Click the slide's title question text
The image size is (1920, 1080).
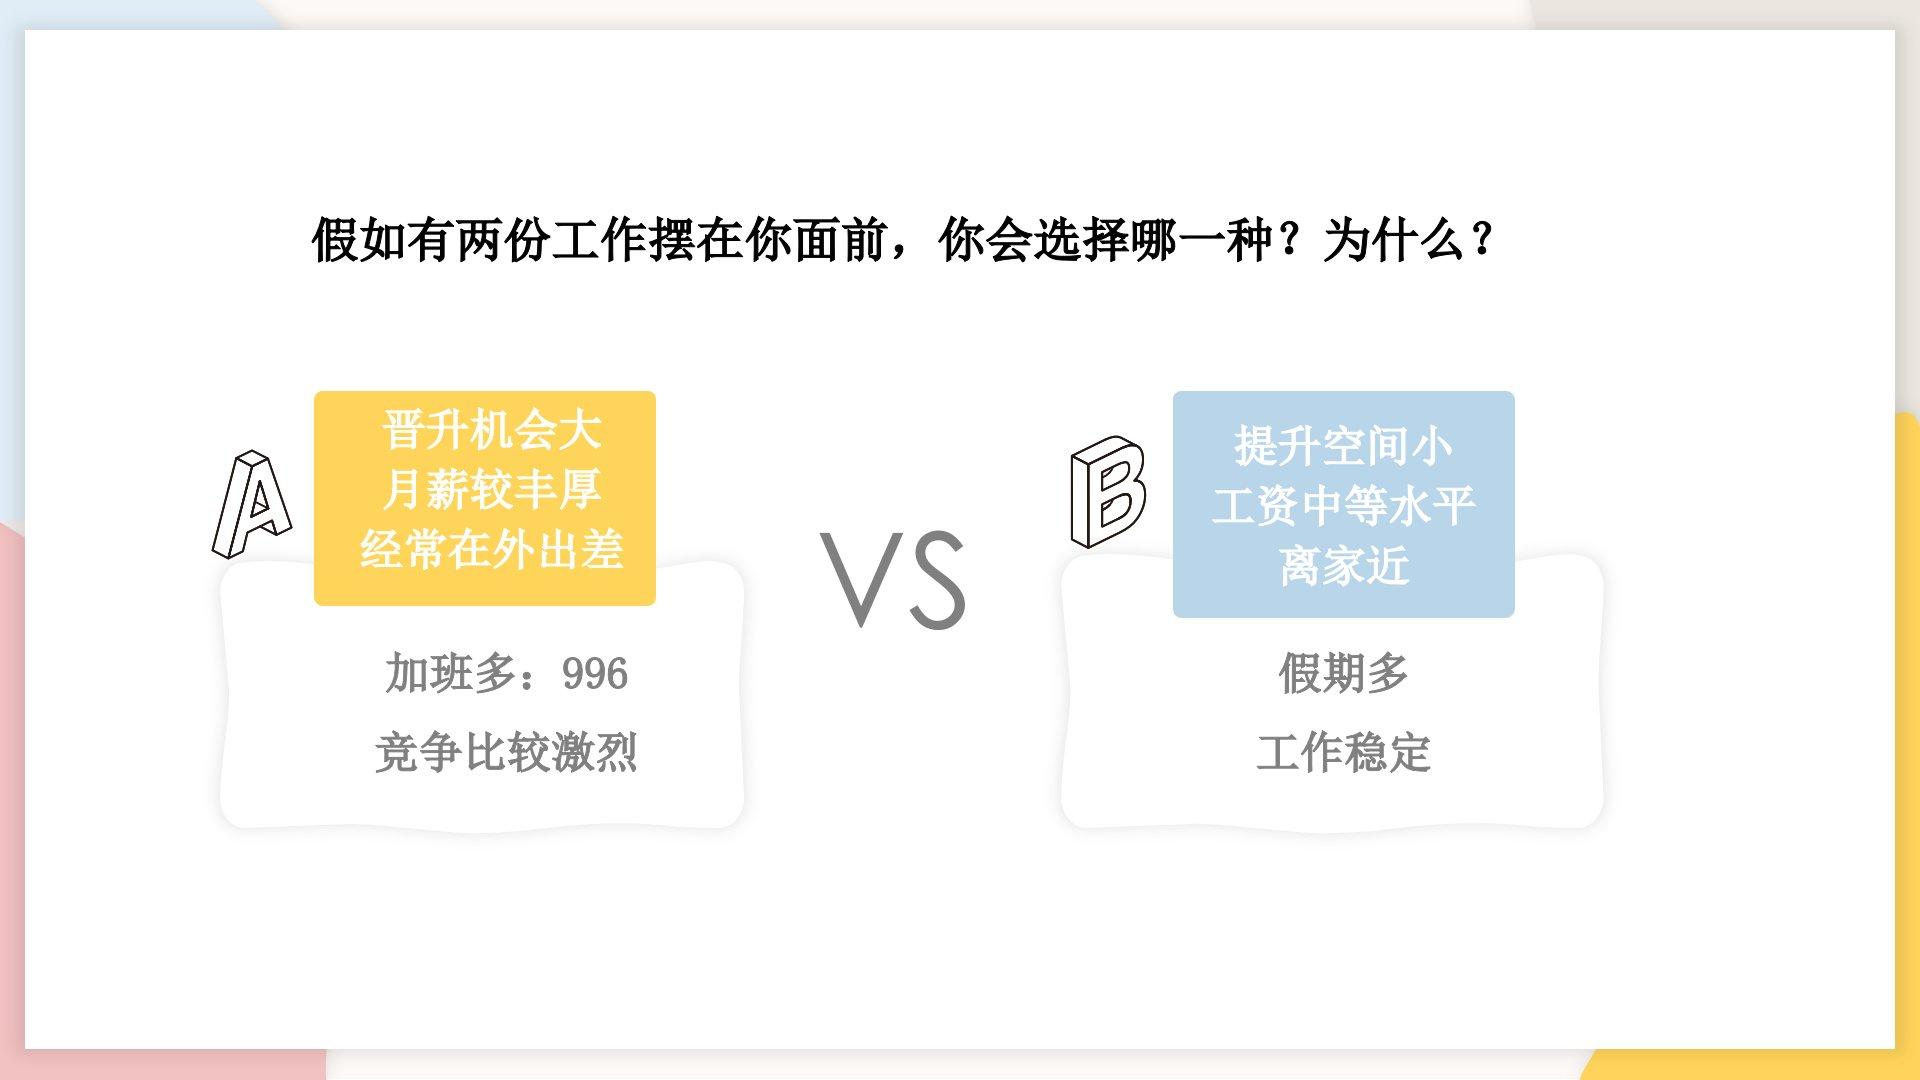(x=903, y=240)
